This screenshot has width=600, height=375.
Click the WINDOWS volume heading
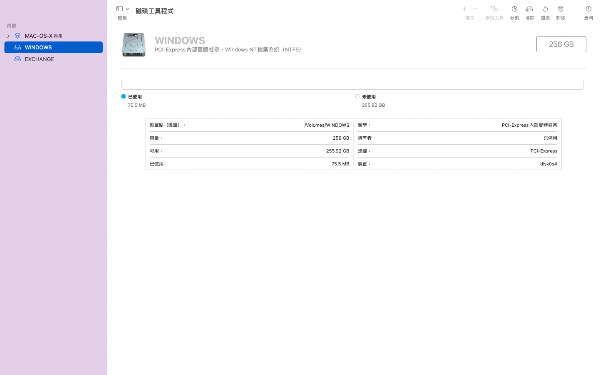[180, 40]
